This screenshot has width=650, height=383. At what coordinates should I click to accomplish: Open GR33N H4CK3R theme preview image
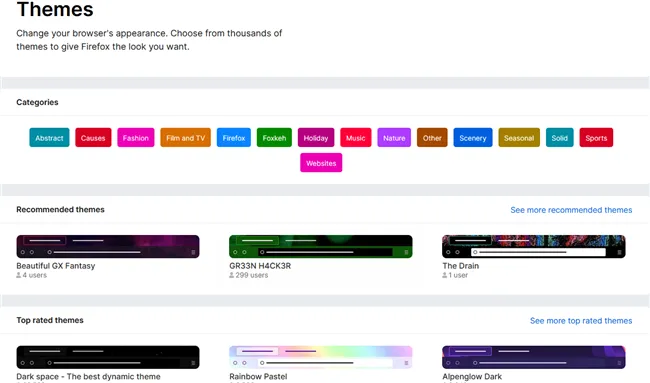[321, 246]
